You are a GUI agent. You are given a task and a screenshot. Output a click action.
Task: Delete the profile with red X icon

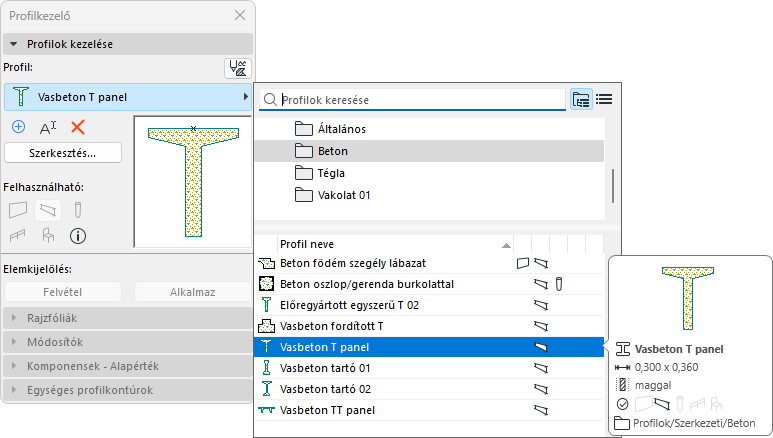click(78, 127)
